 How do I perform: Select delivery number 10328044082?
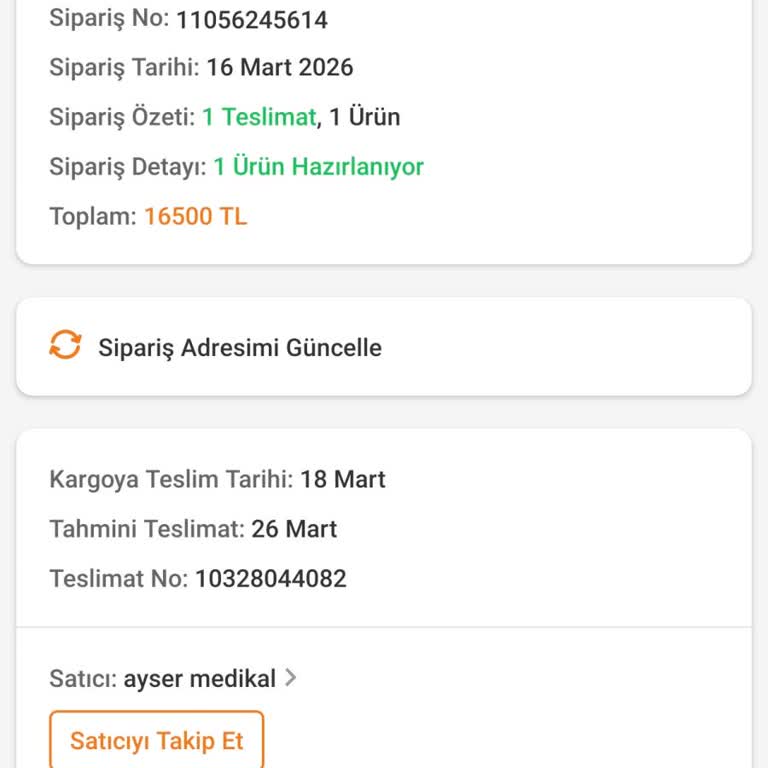tap(270, 578)
